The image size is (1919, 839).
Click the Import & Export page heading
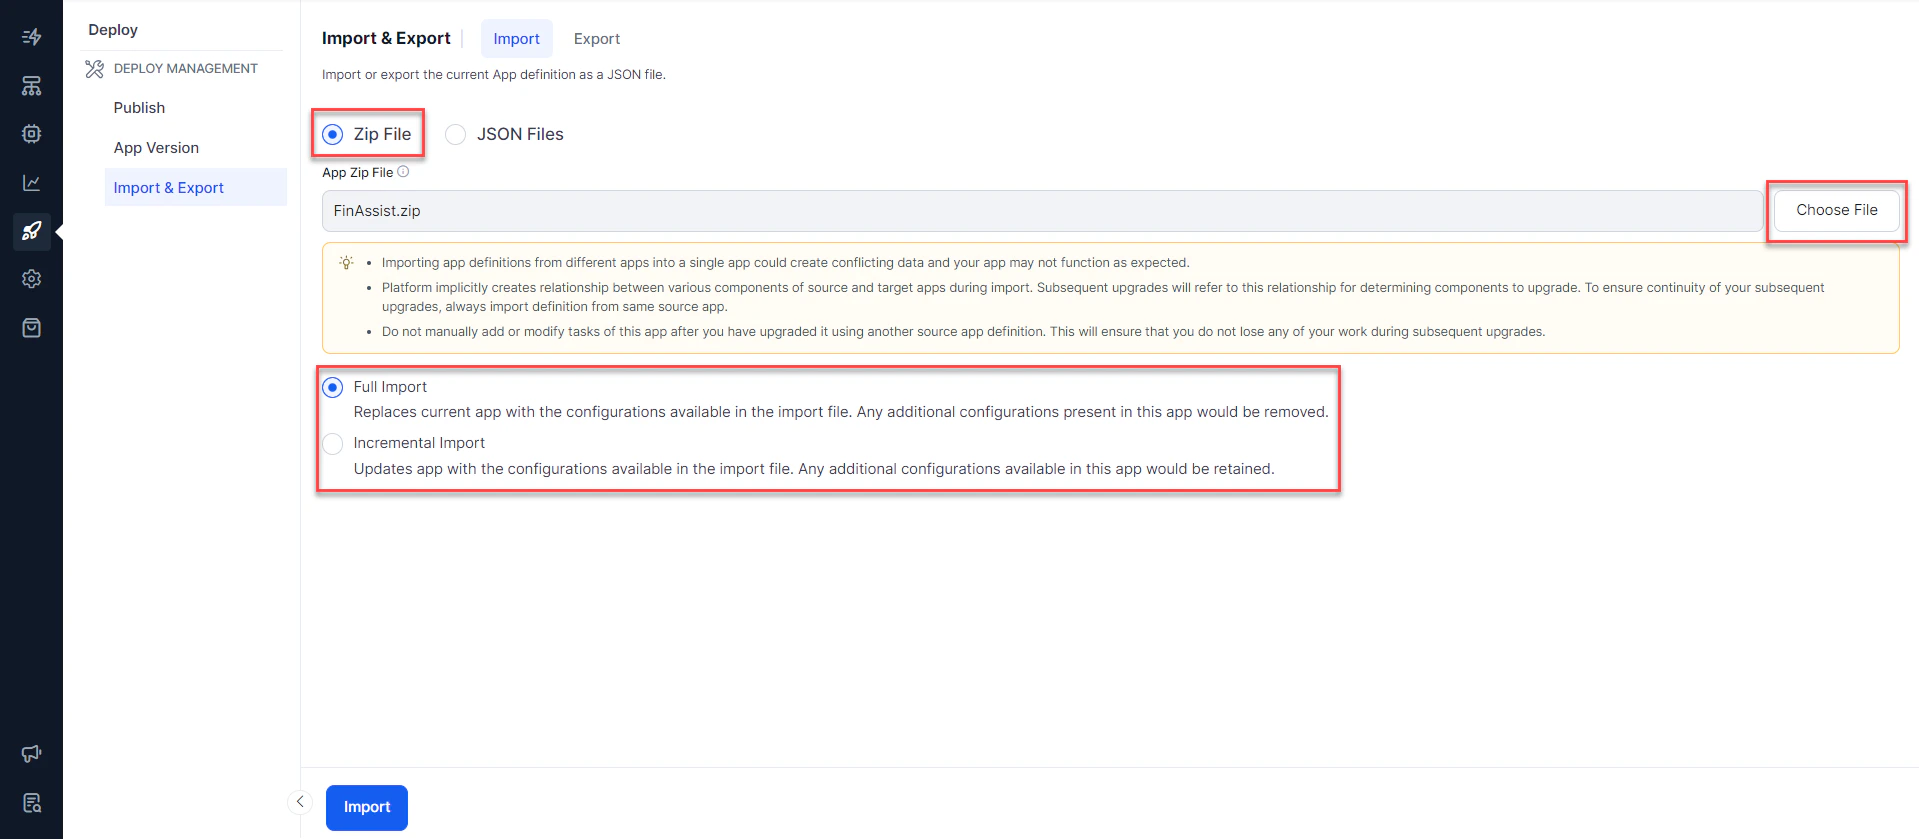[x=386, y=38]
